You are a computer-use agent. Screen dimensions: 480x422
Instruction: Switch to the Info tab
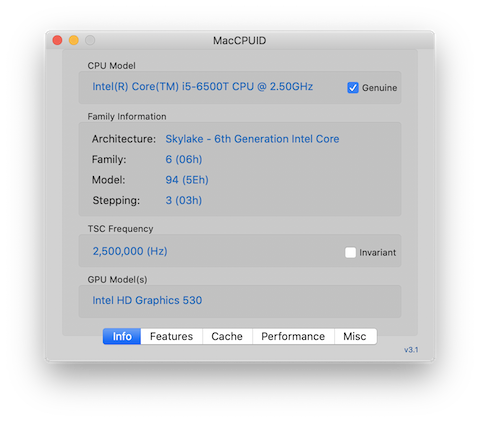(x=122, y=336)
